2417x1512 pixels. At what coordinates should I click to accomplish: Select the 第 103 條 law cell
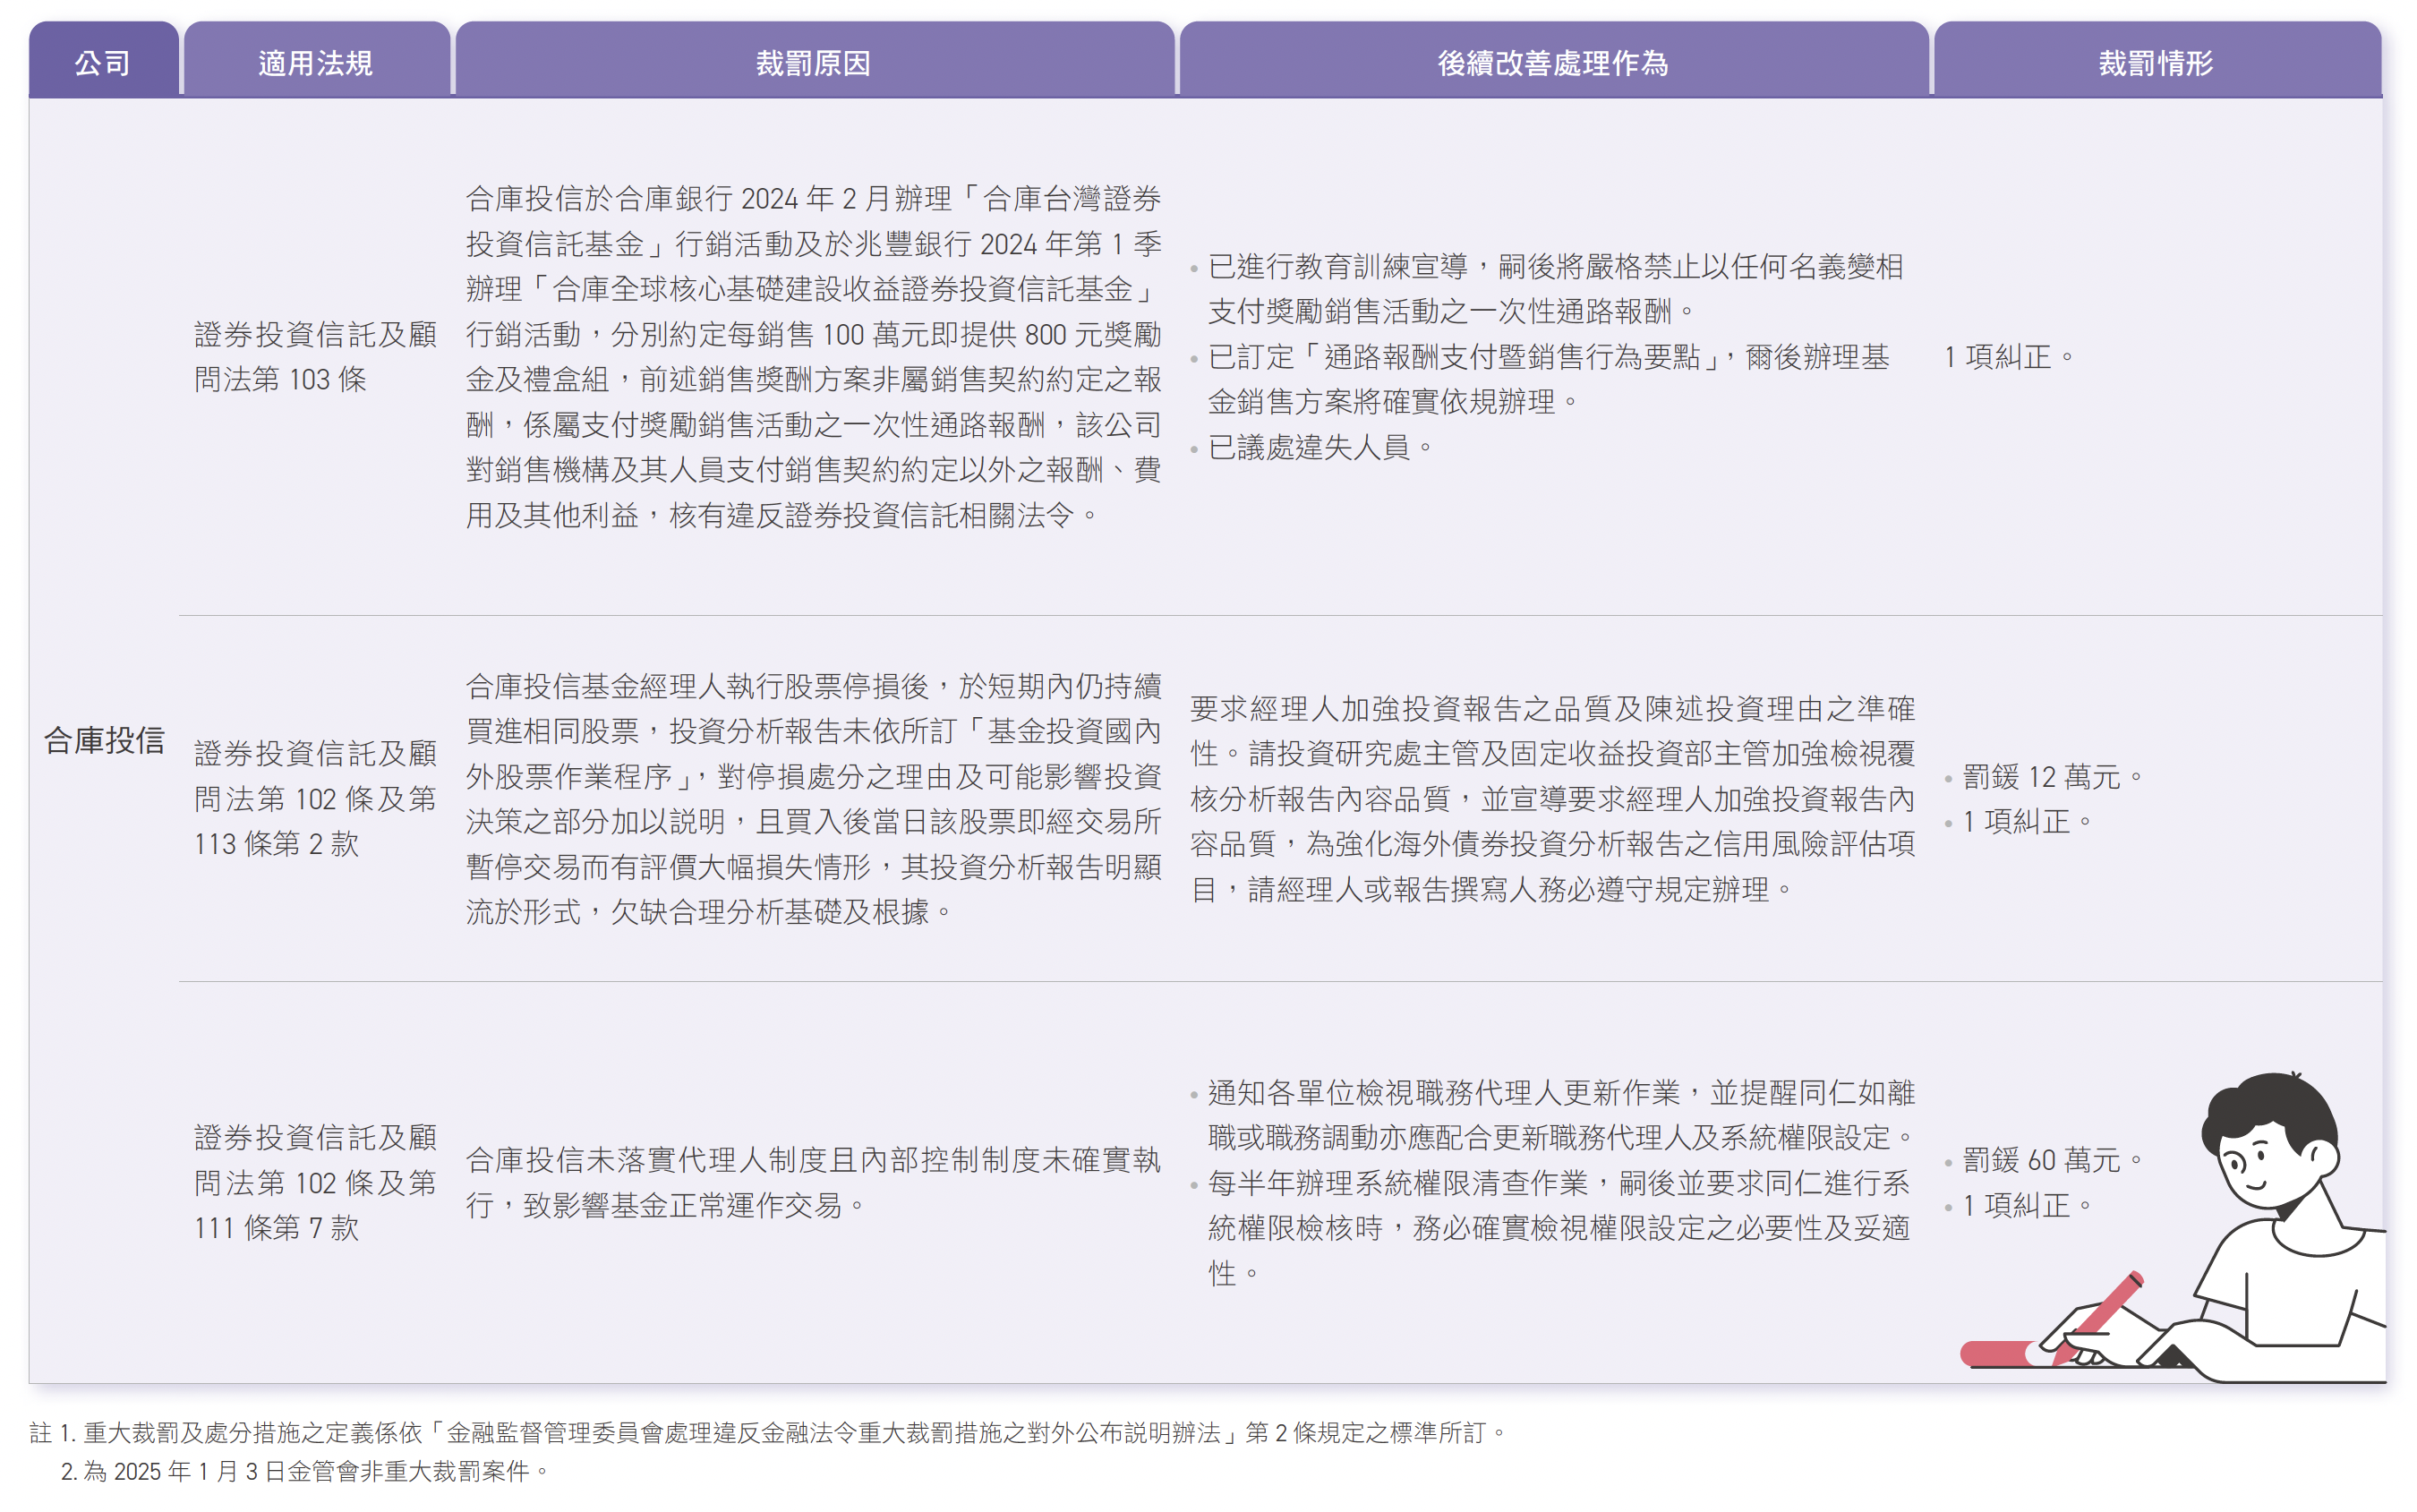tap(315, 357)
